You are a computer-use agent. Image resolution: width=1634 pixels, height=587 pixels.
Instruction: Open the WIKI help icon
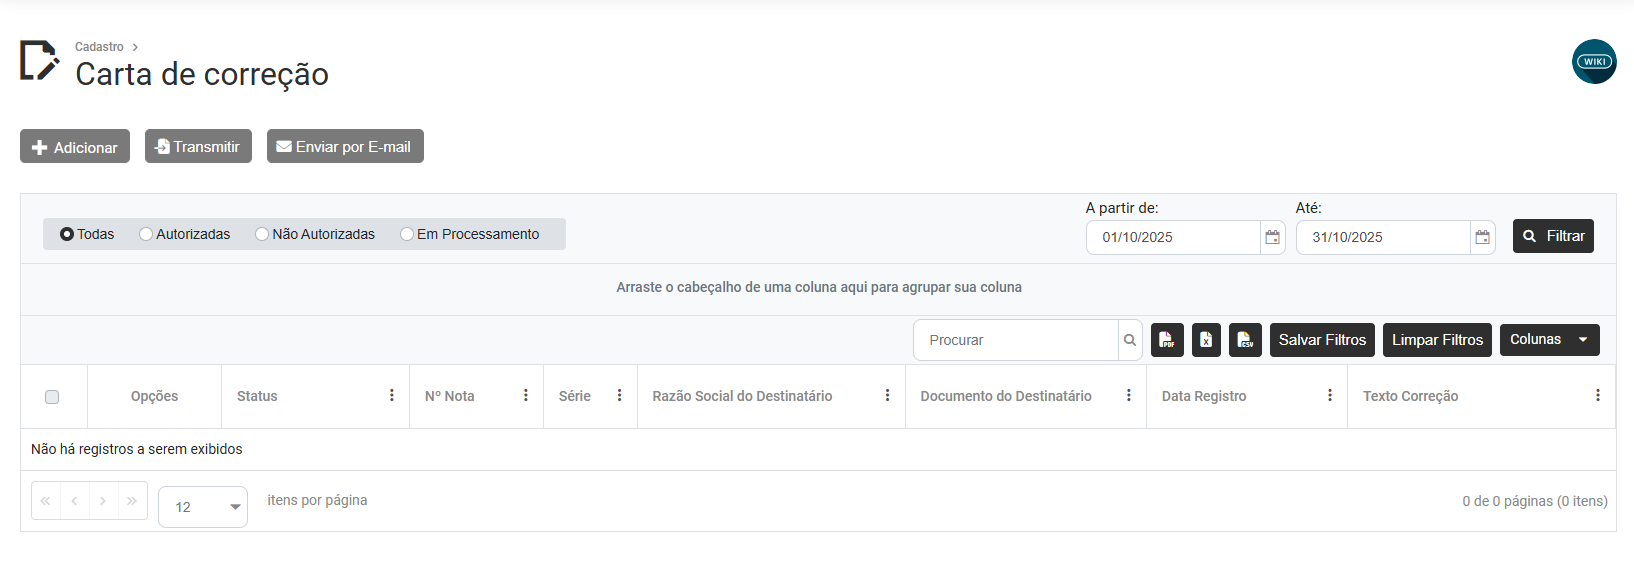pos(1594,62)
